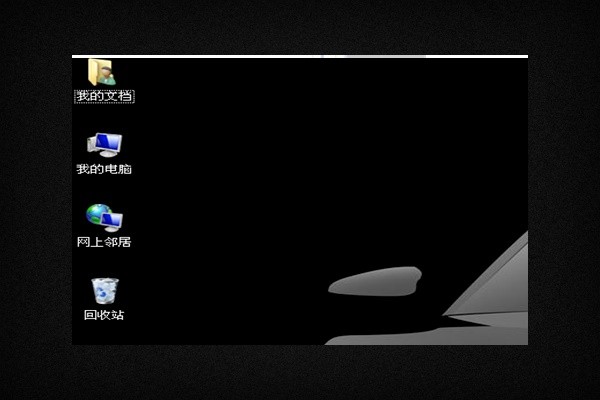Click the 回收站 text label
The width and height of the screenshot is (600, 400).
pyautogui.click(x=104, y=315)
